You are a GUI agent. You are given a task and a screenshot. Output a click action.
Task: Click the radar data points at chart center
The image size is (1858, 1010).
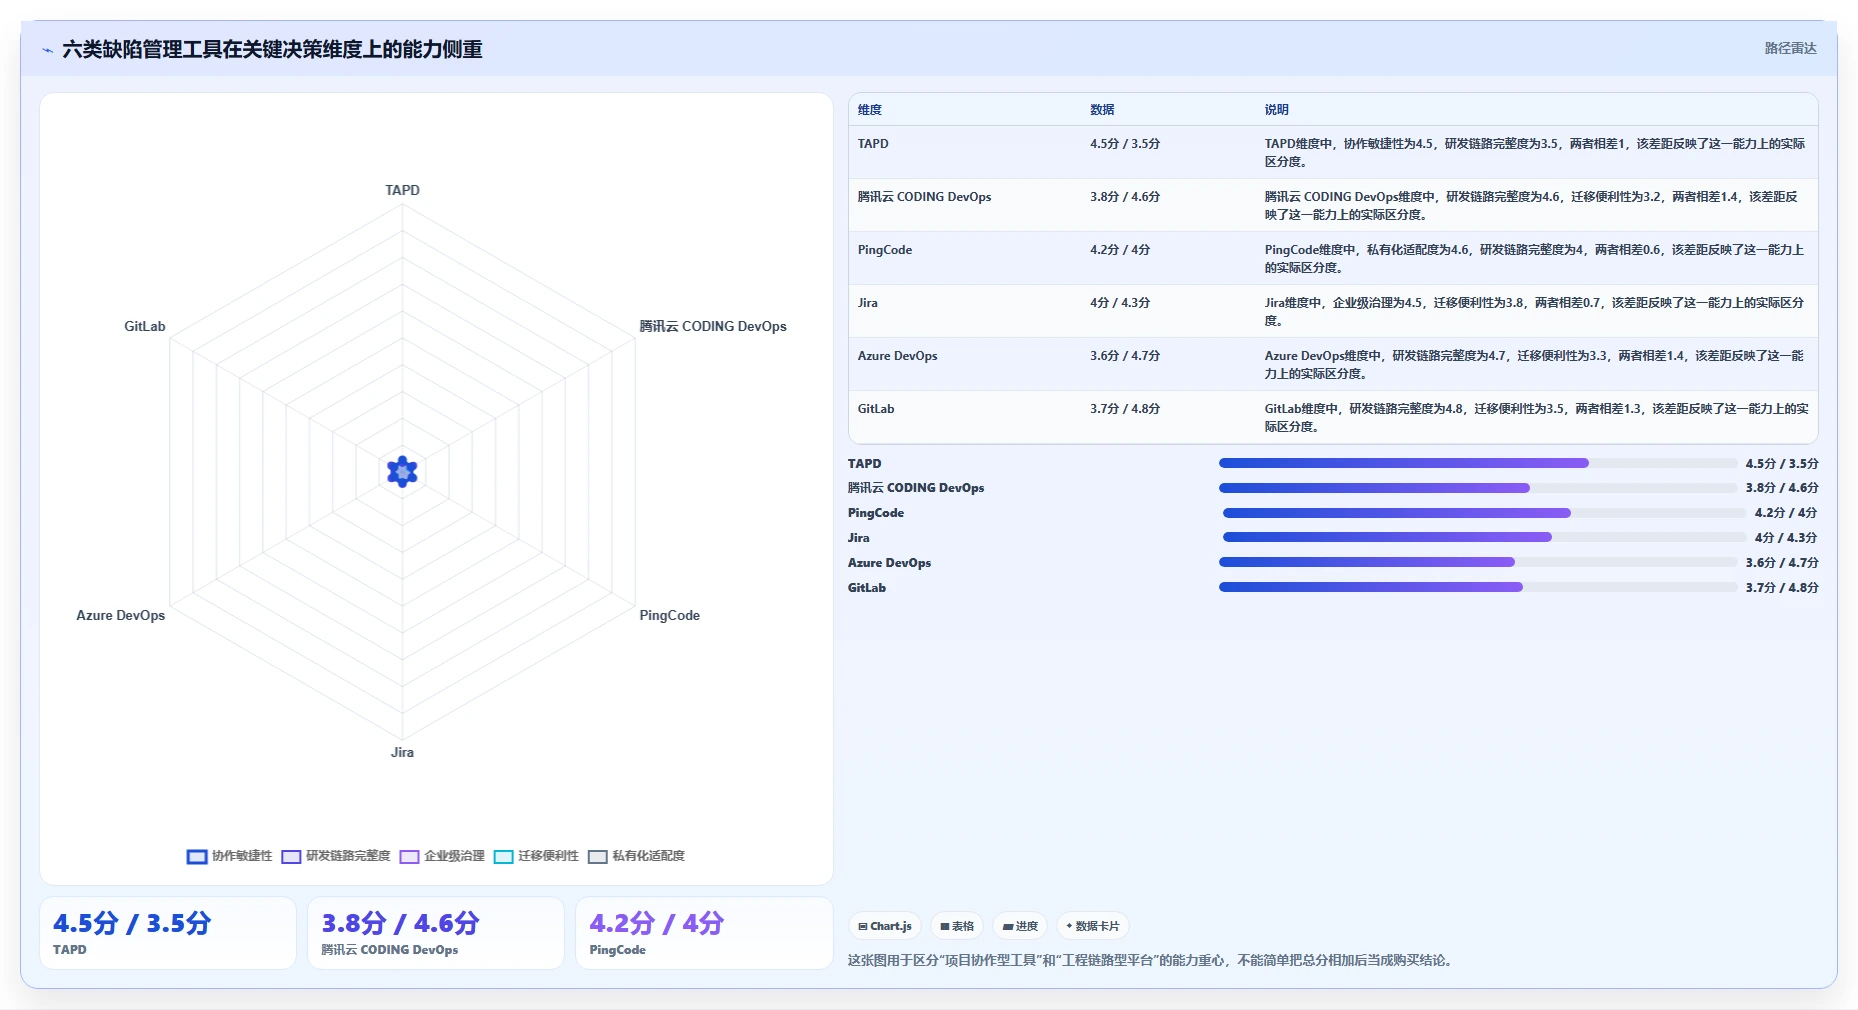coord(402,471)
